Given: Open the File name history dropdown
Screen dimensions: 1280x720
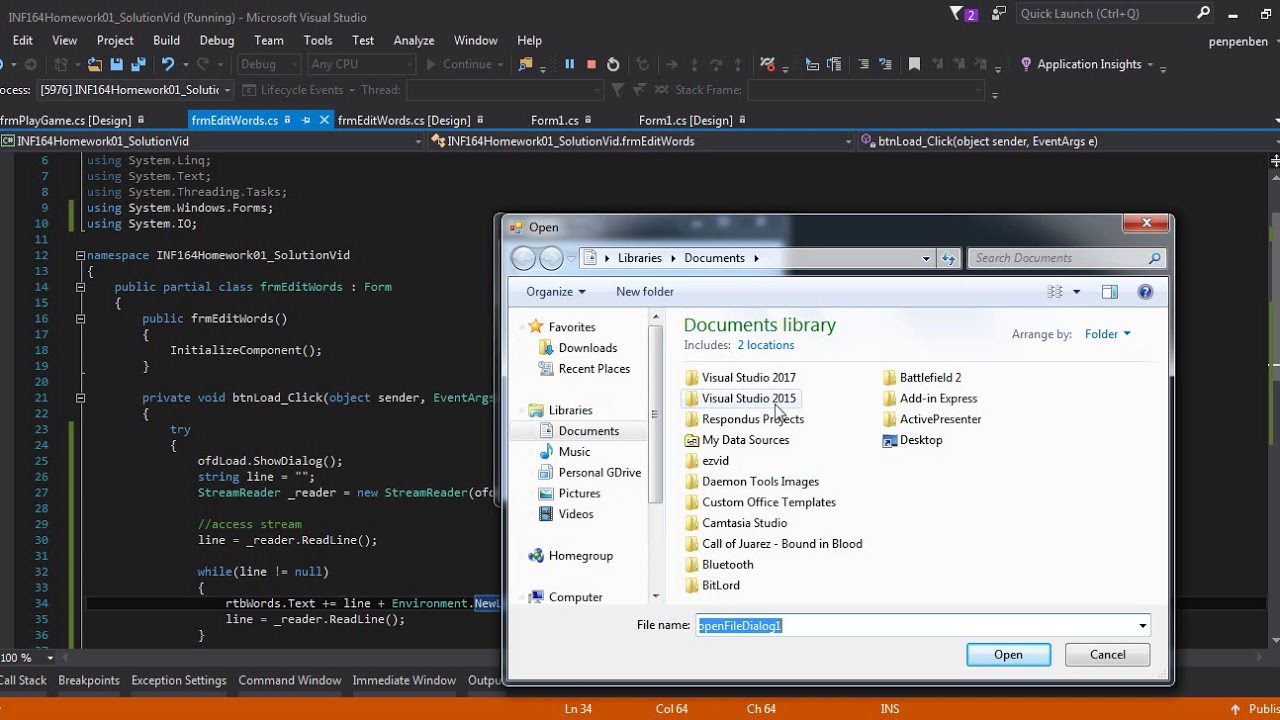Looking at the screenshot, I should pyautogui.click(x=1142, y=626).
